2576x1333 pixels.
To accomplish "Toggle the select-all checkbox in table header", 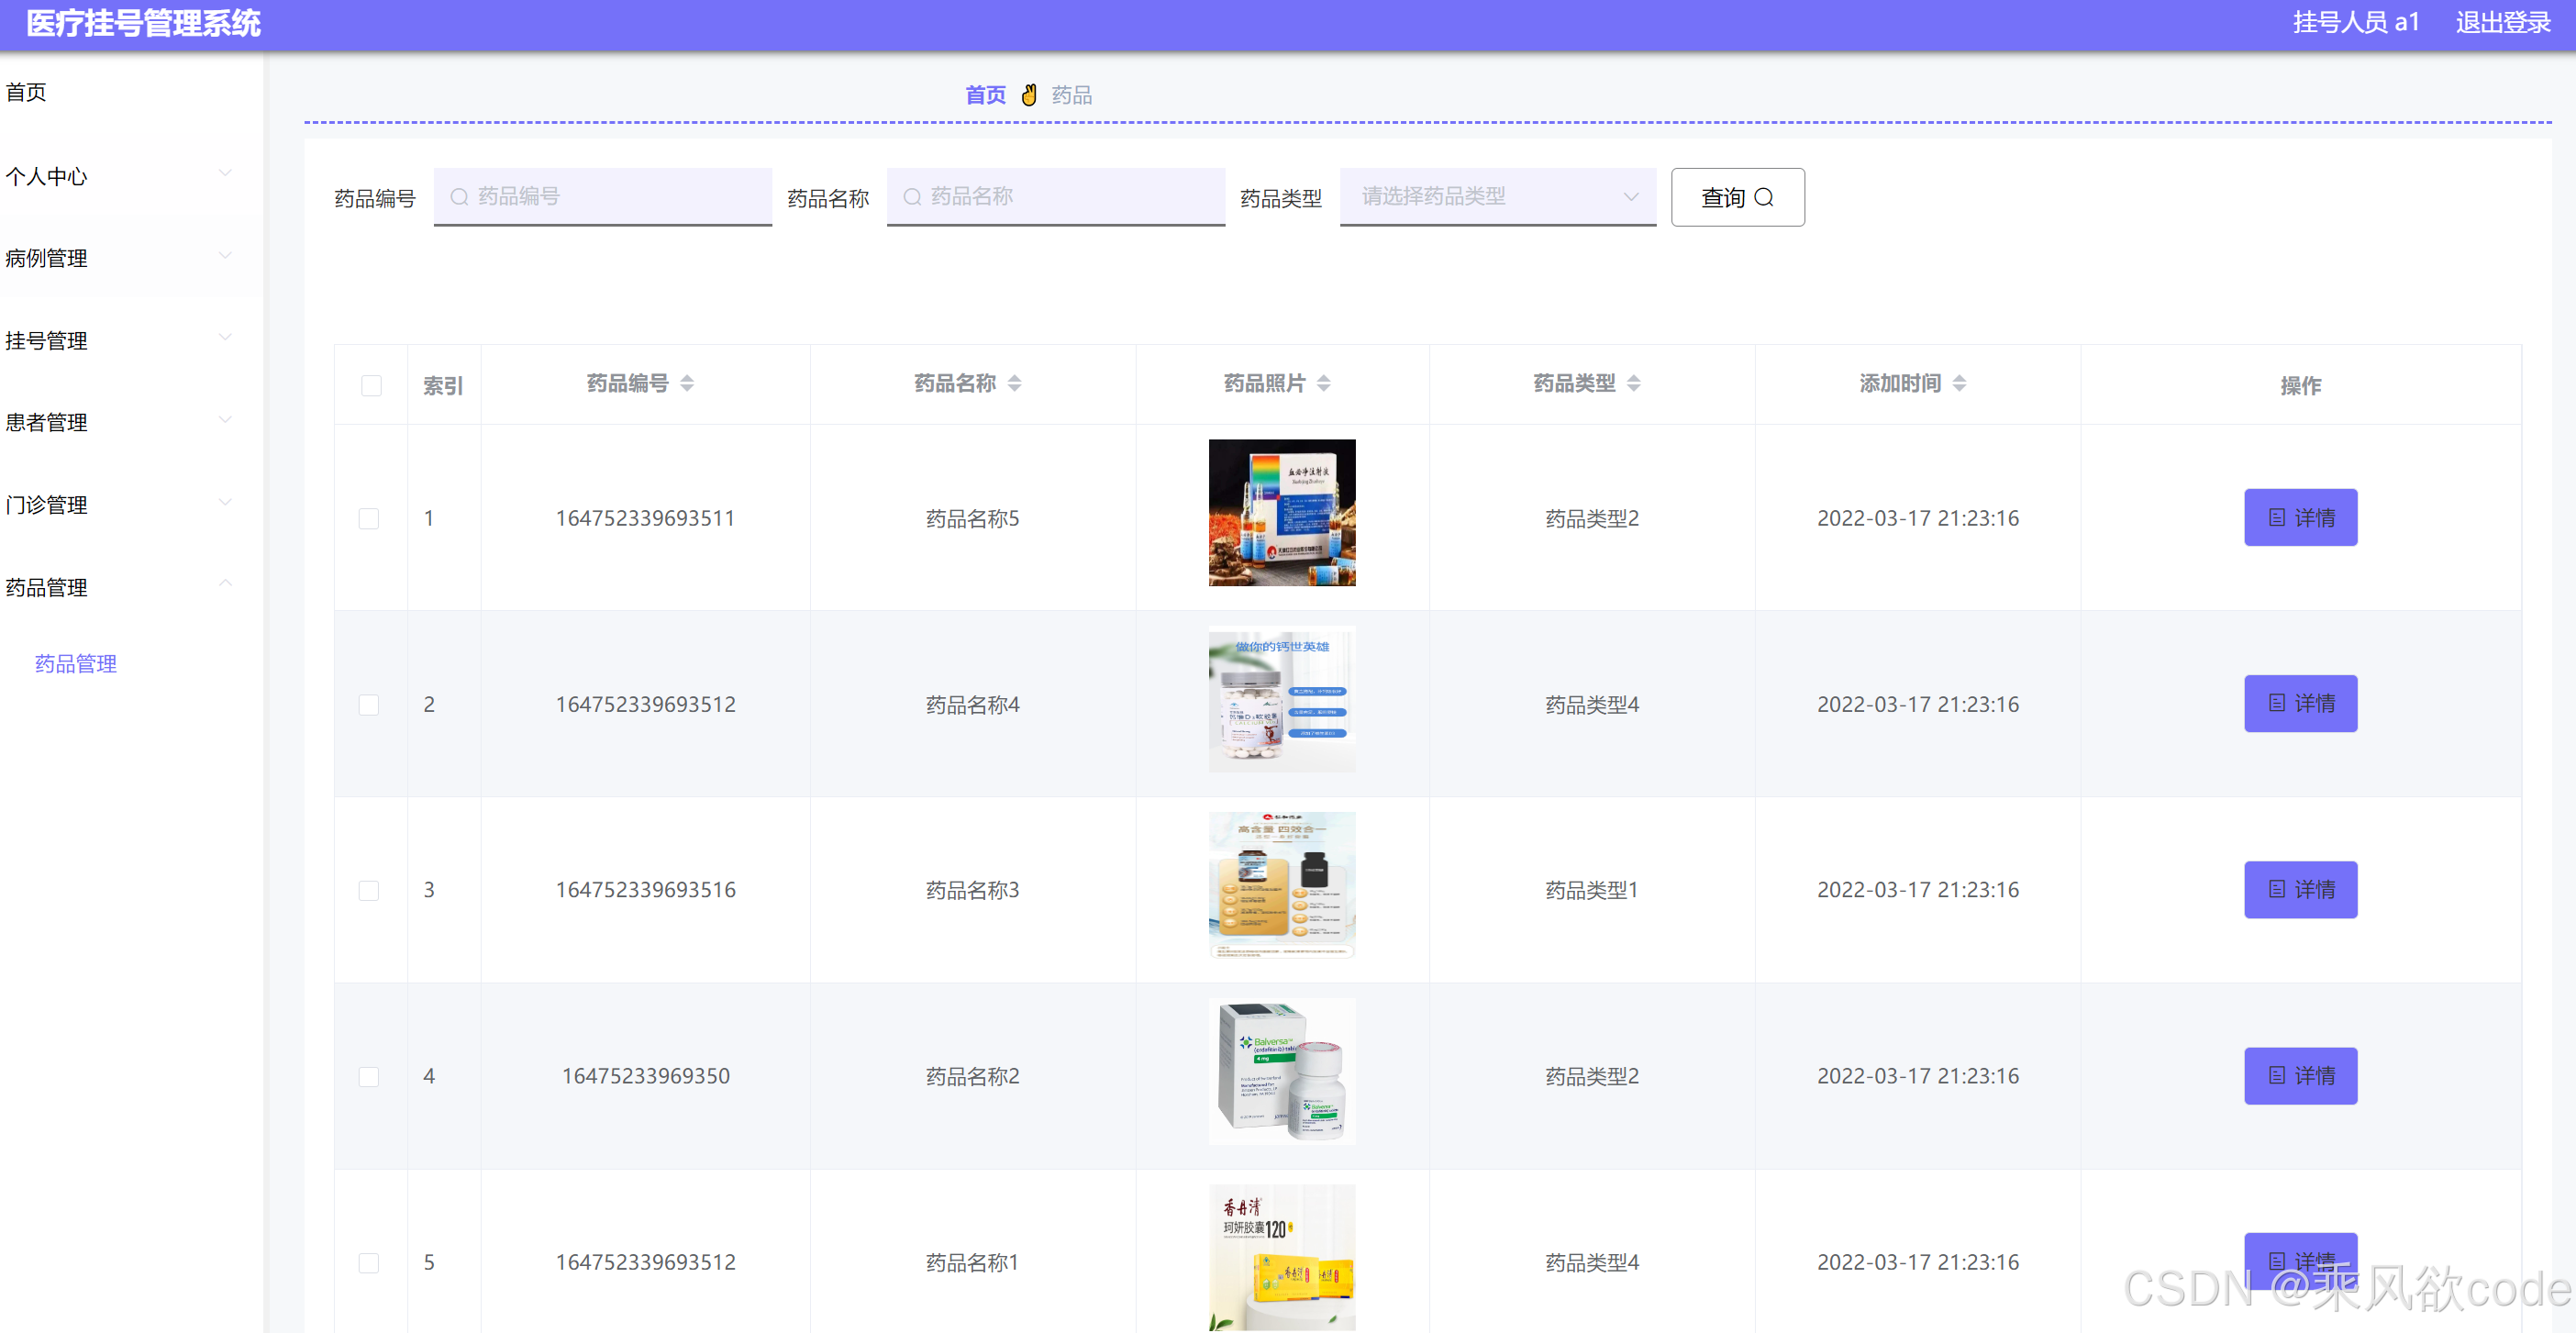I will tap(371, 385).
